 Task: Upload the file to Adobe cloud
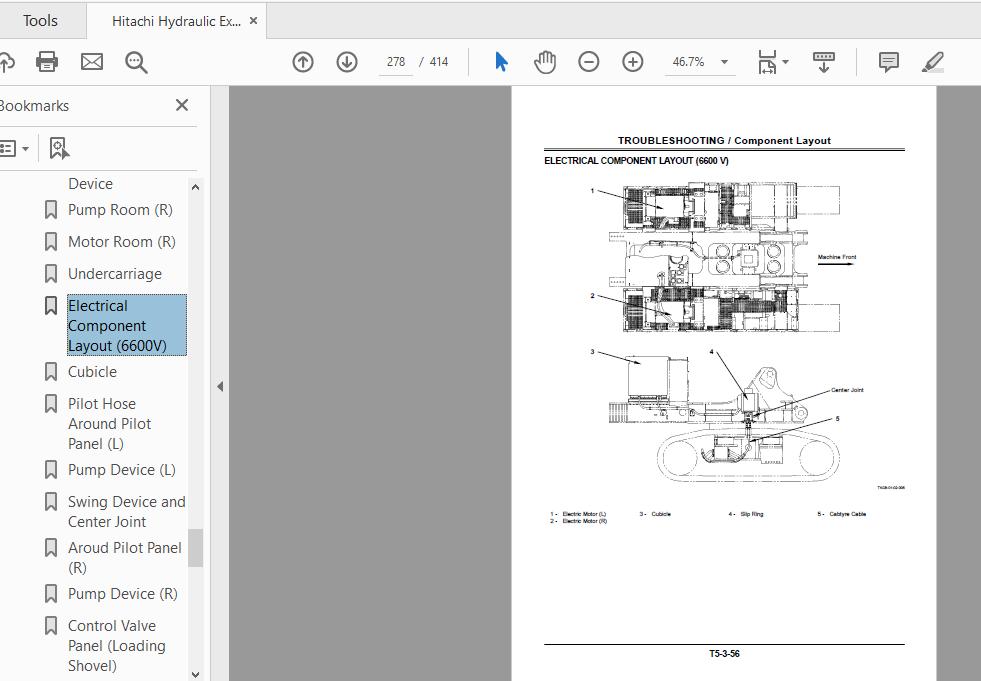(x=8, y=61)
